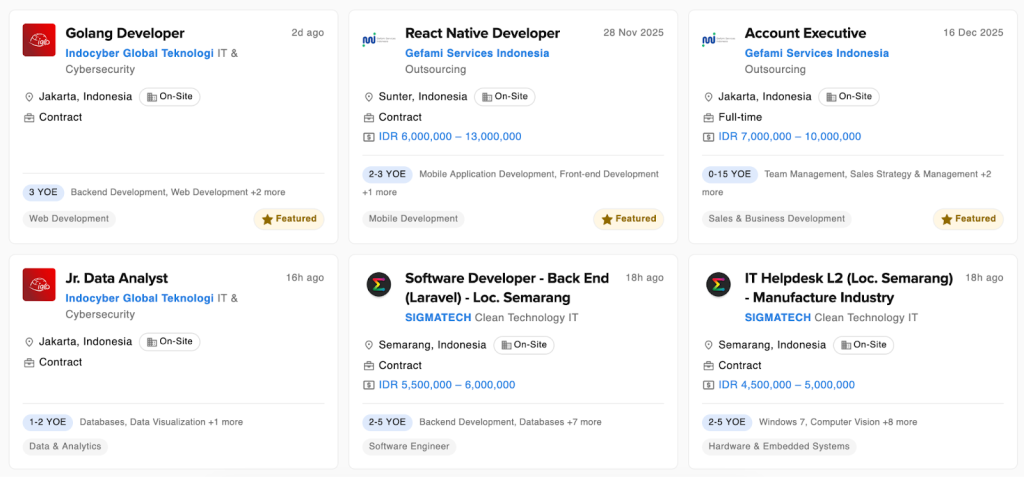Screen dimensions: 1024x477
Task: Click On-Site badge on React Native Developer card
Action: (x=505, y=97)
